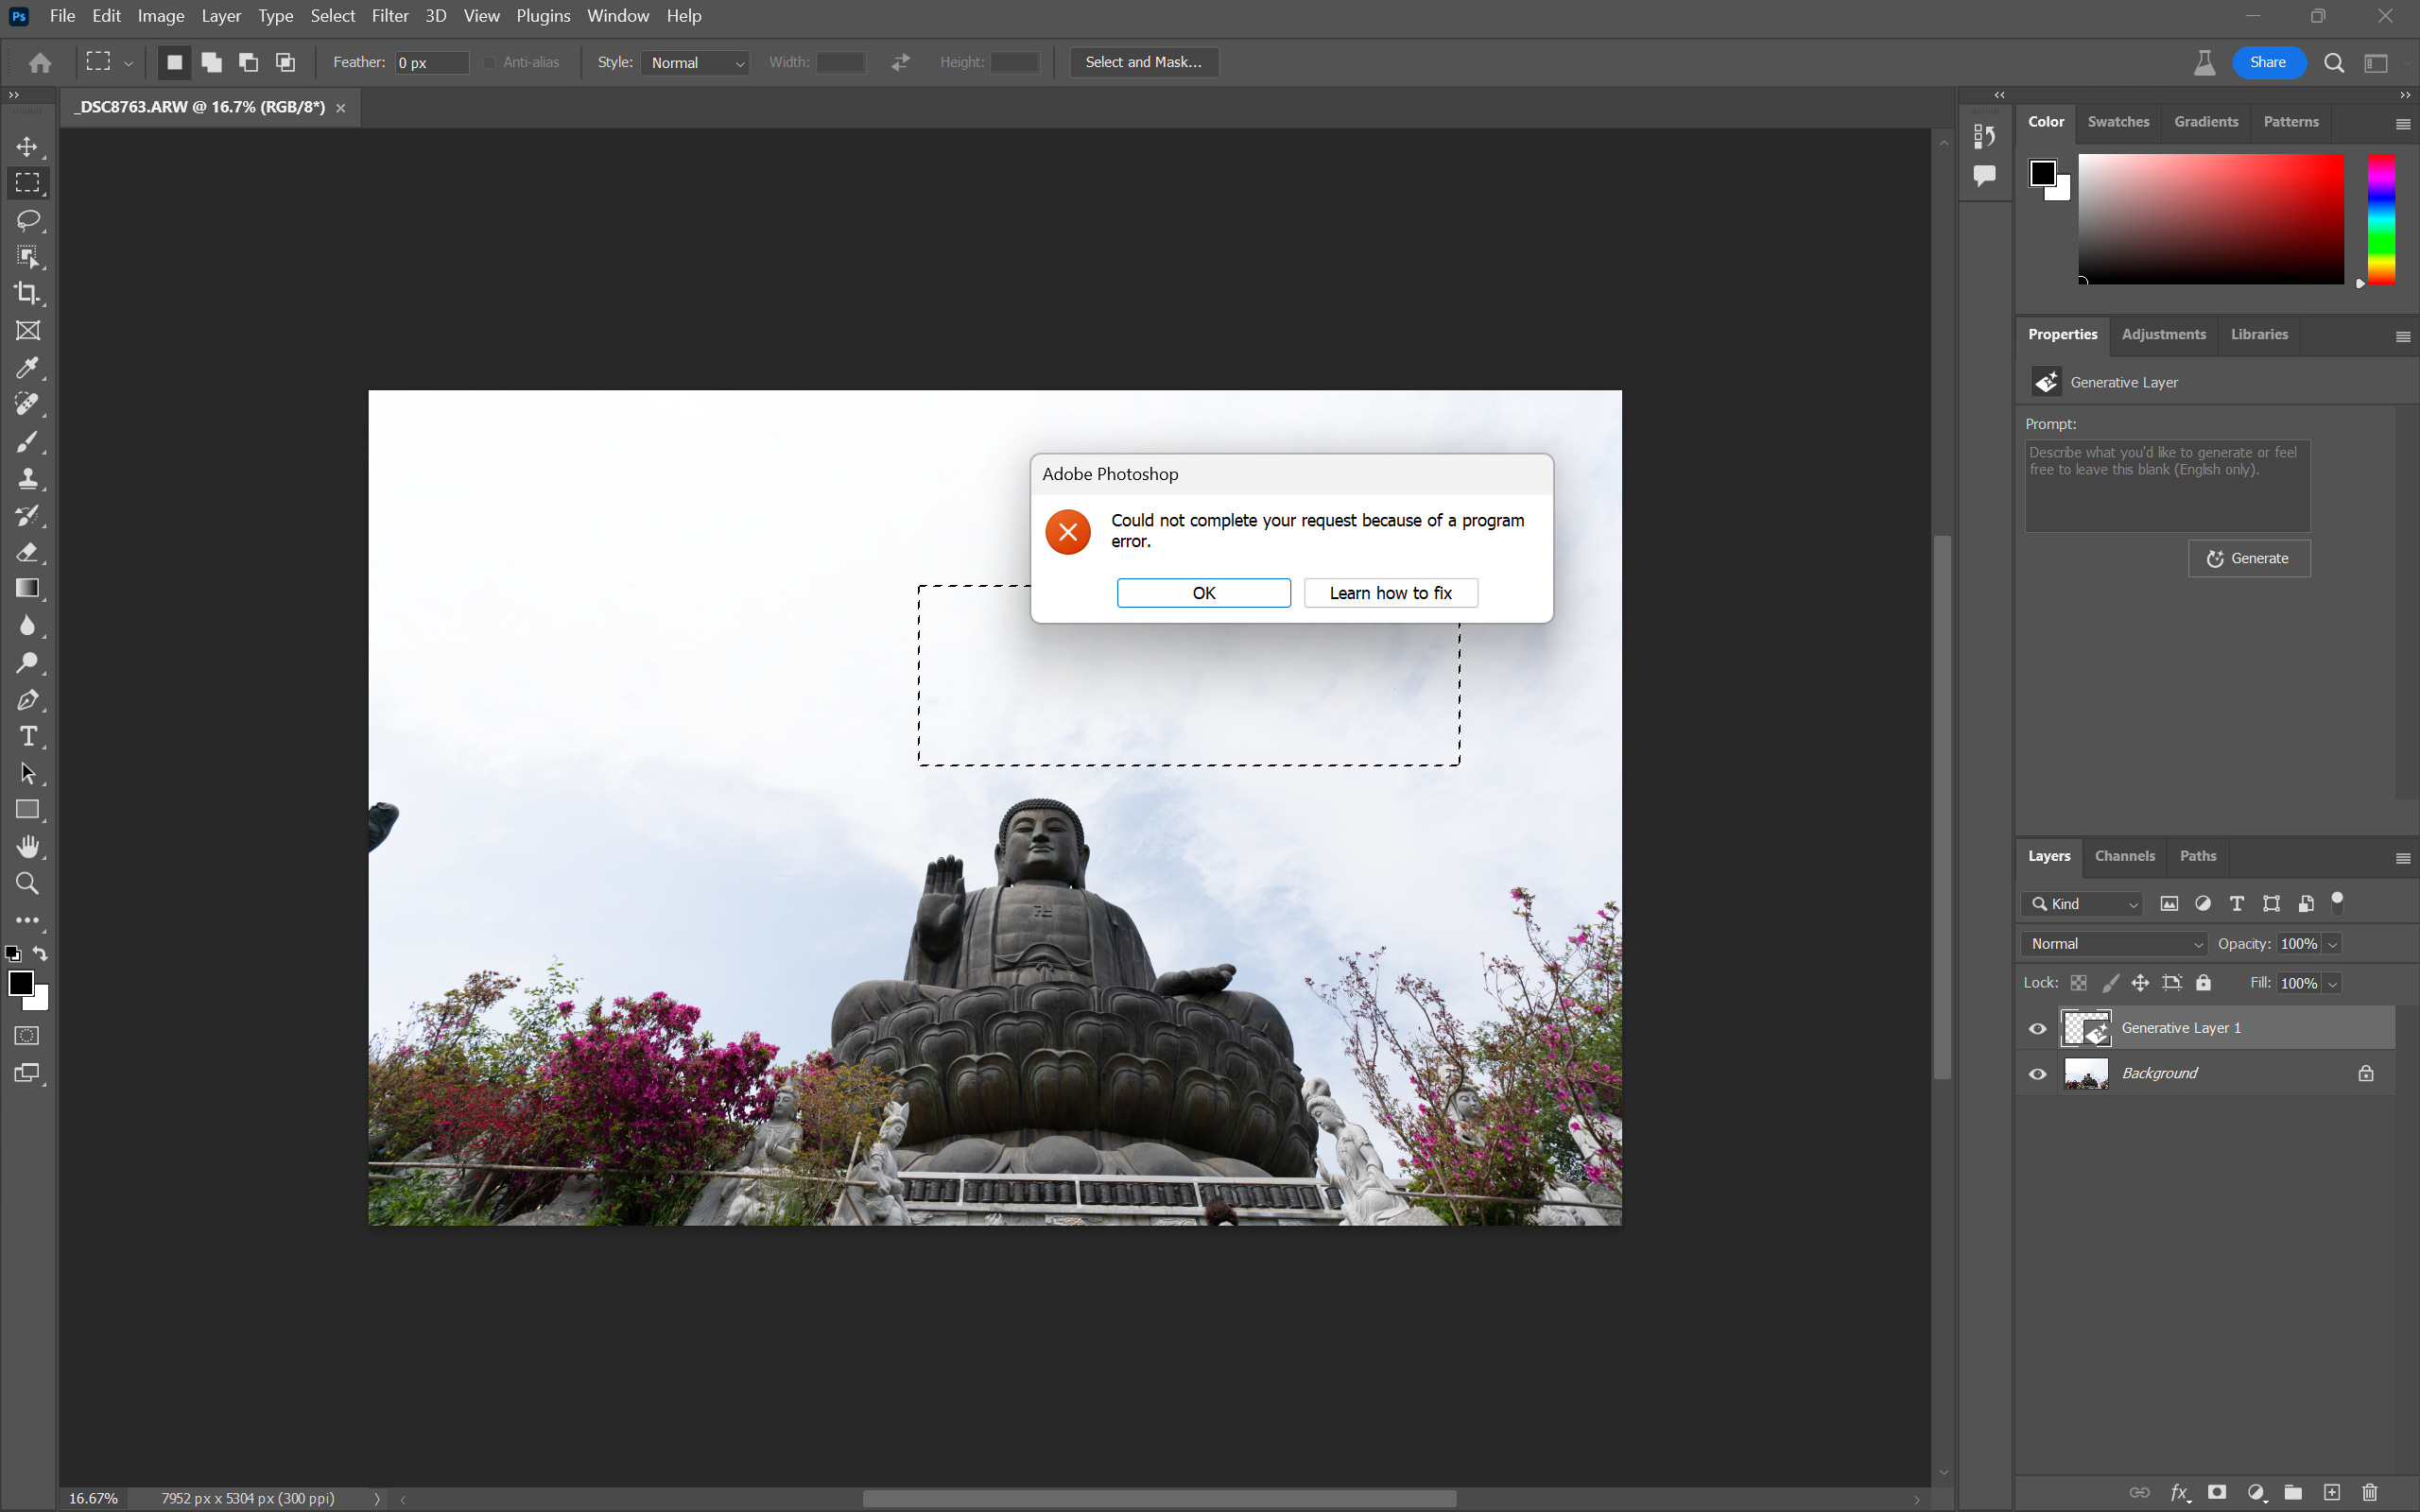Select the Eyedropper tool
Image resolution: width=2420 pixels, height=1512 pixels.
pyautogui.click(x=27, y=368)
